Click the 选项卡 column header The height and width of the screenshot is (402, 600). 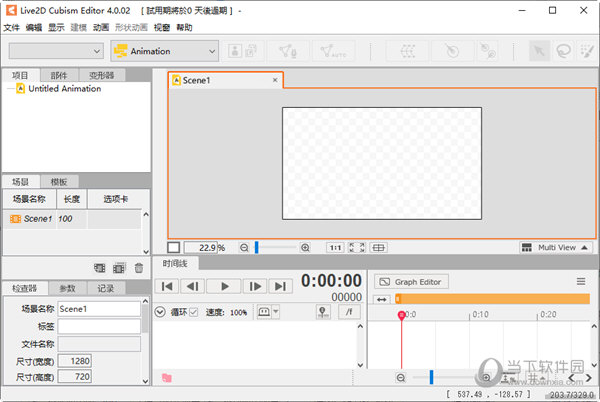[x=116, y=199]
